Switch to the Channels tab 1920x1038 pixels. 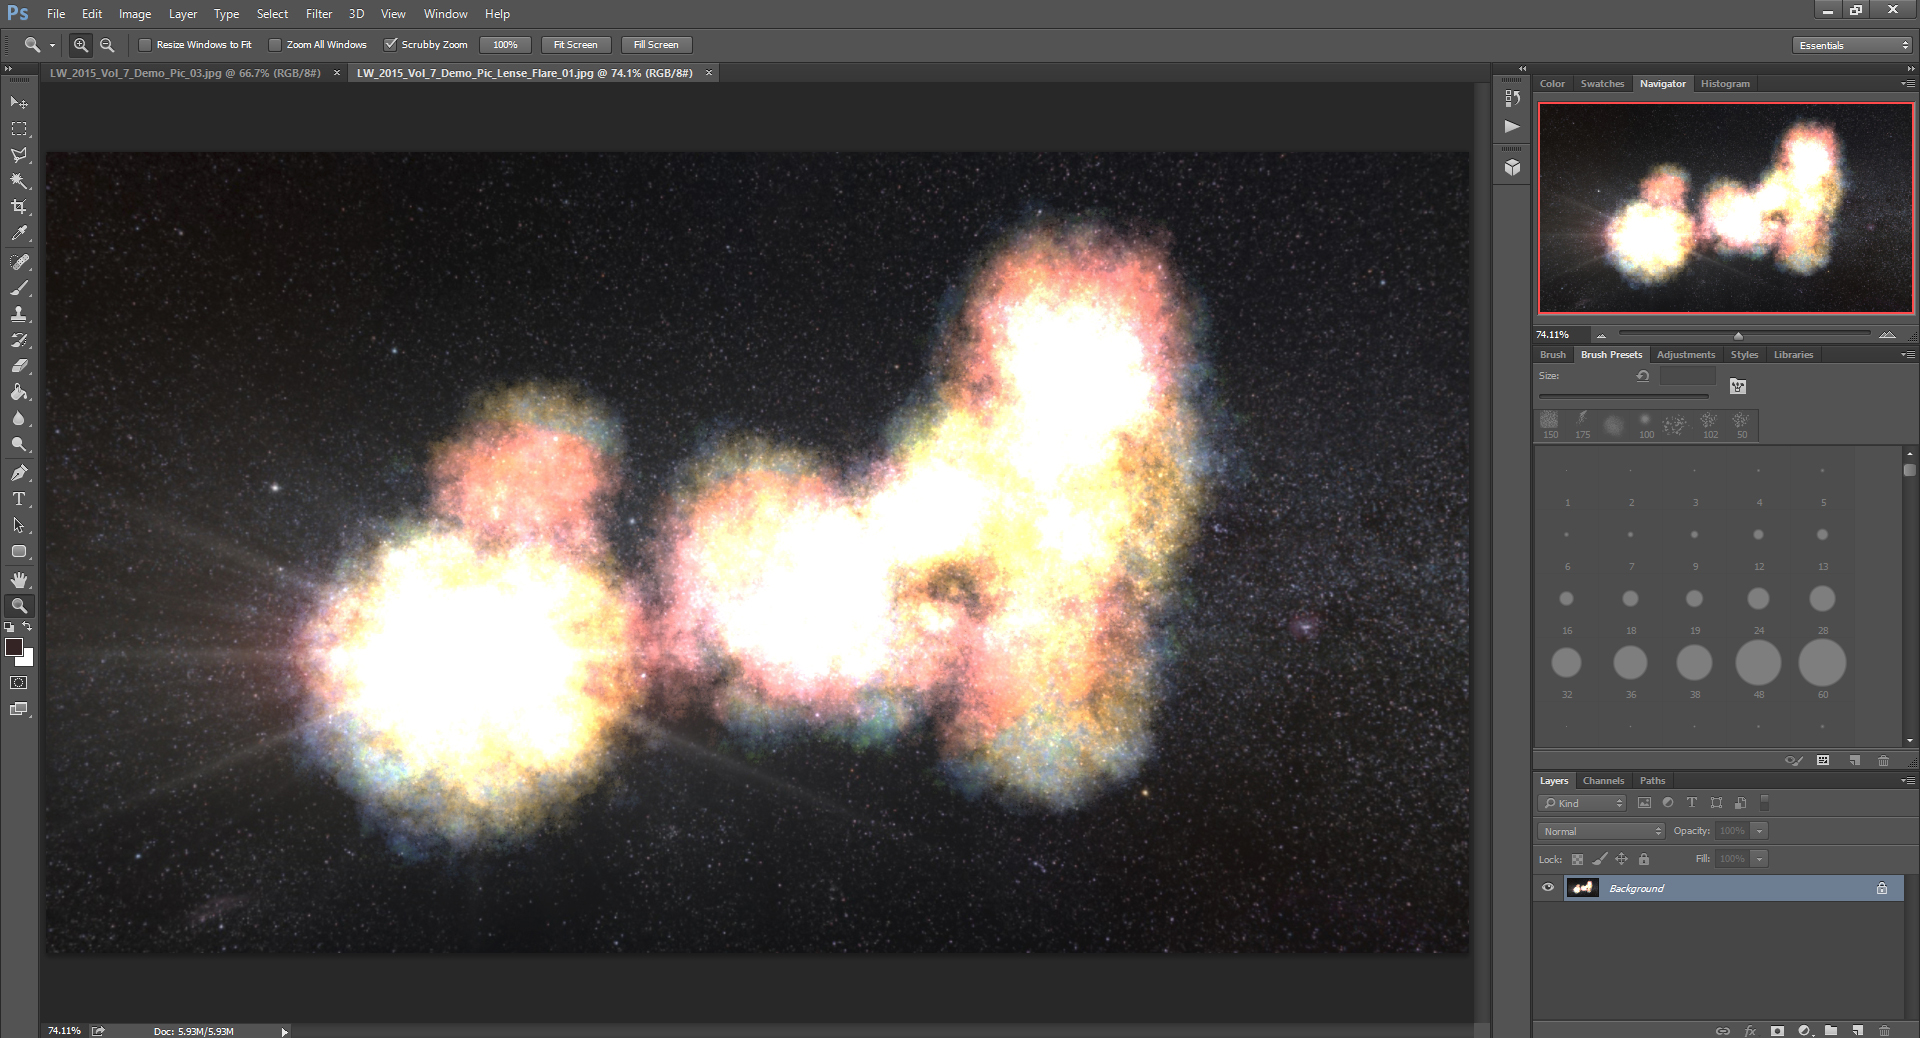click(1603, 781)
